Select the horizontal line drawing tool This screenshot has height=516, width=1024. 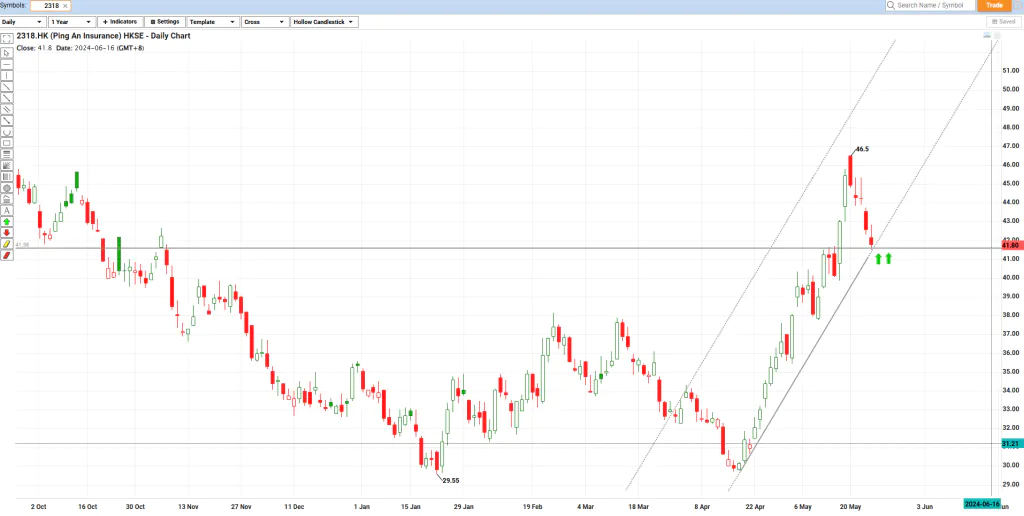7,64
